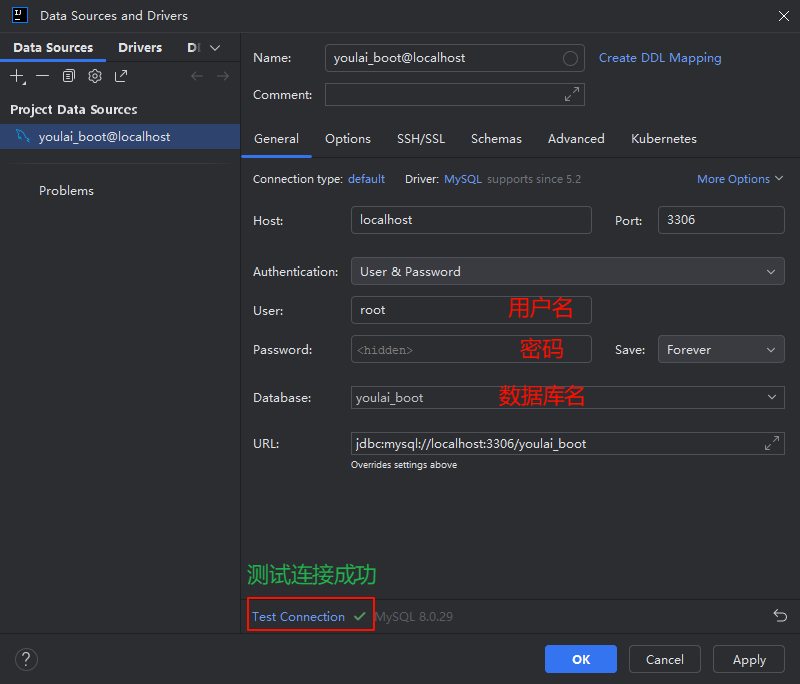The width and height of the screenshot is (800, 684).
Task: Navigate back with left arrow
Action: tap(197, 76)
